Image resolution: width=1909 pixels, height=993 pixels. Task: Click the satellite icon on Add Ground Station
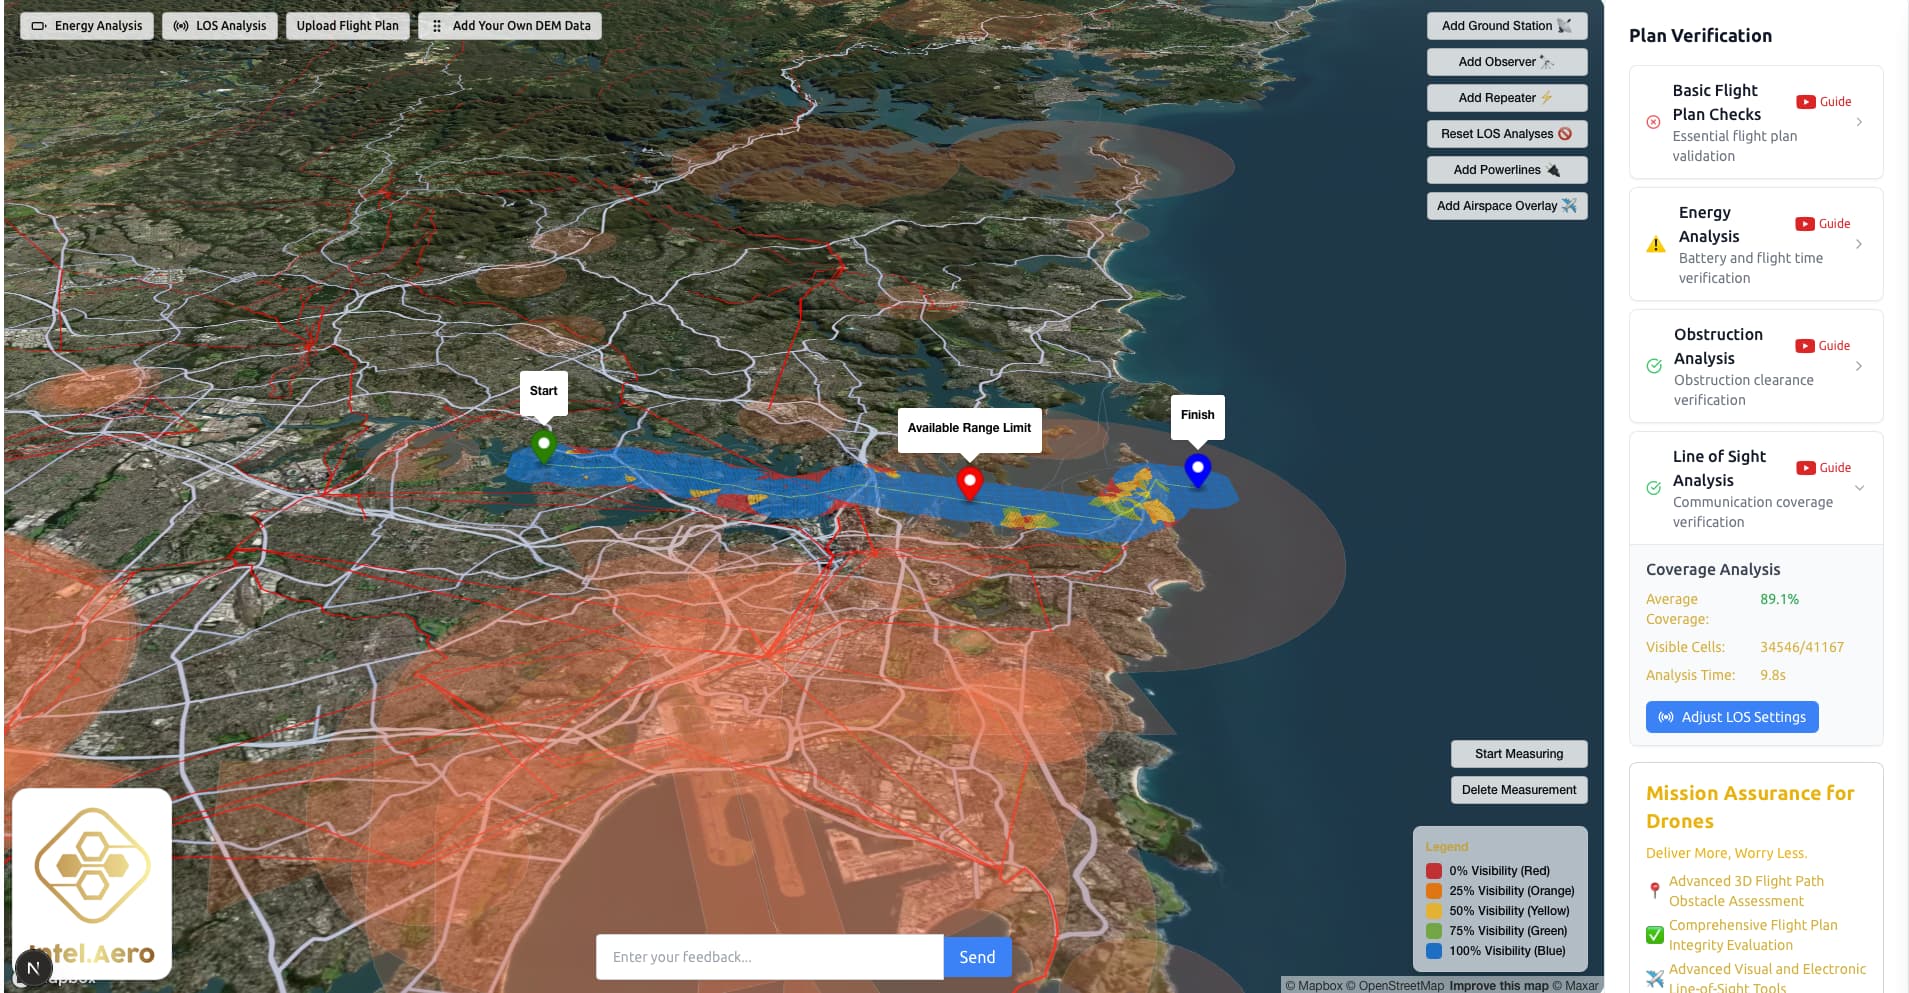[x=1563, y=26]
